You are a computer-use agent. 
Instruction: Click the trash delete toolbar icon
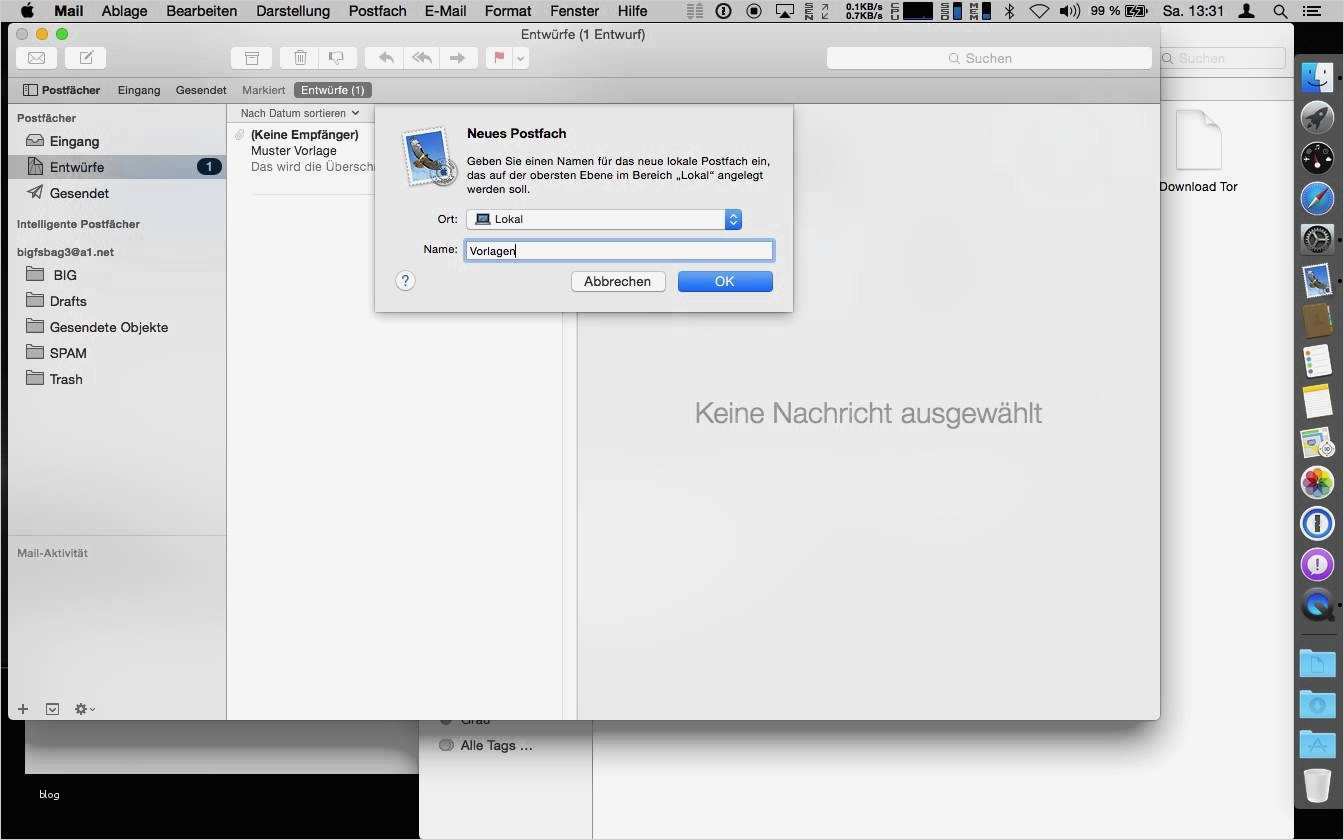[x=300, y=58]
